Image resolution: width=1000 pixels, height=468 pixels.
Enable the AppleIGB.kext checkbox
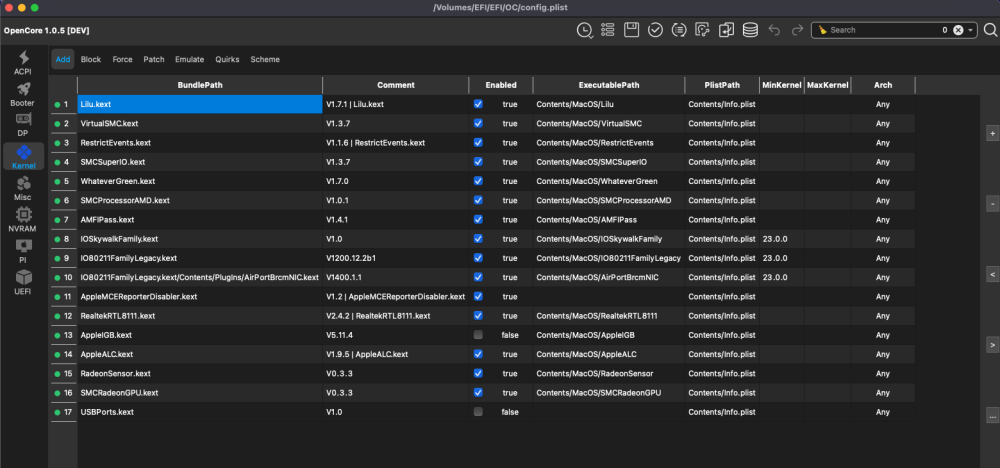(478, 335)
